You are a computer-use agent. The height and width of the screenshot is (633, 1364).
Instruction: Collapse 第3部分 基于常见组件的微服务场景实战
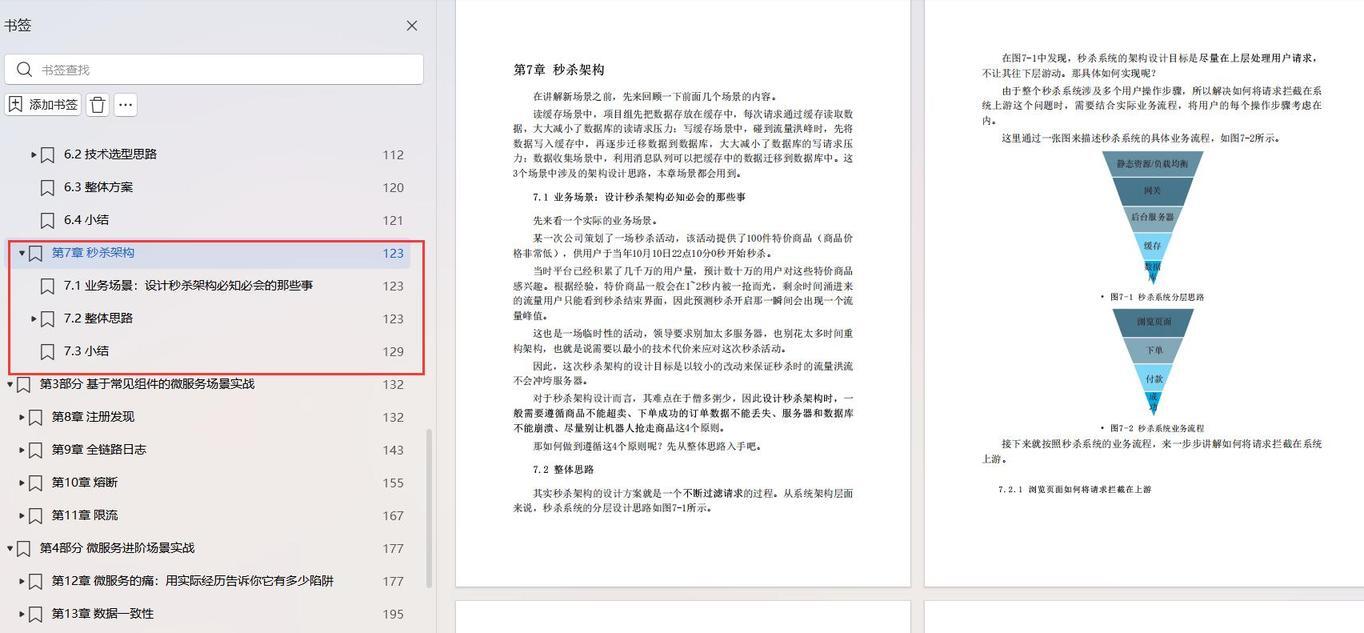pos(9,384)
